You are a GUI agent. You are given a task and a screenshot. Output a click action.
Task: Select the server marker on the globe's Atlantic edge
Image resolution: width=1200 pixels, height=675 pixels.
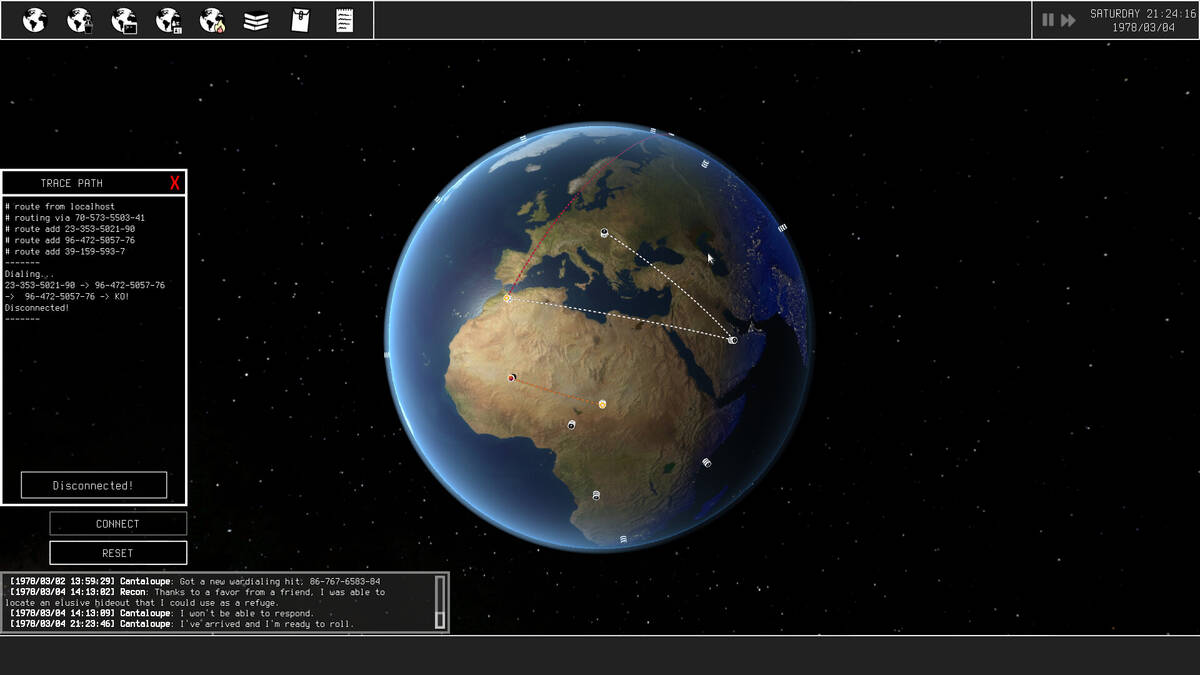click(x=387, y=354)
